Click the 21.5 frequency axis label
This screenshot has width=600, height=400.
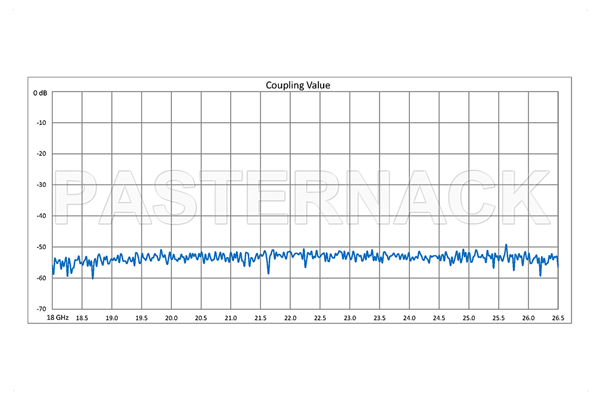260,317
